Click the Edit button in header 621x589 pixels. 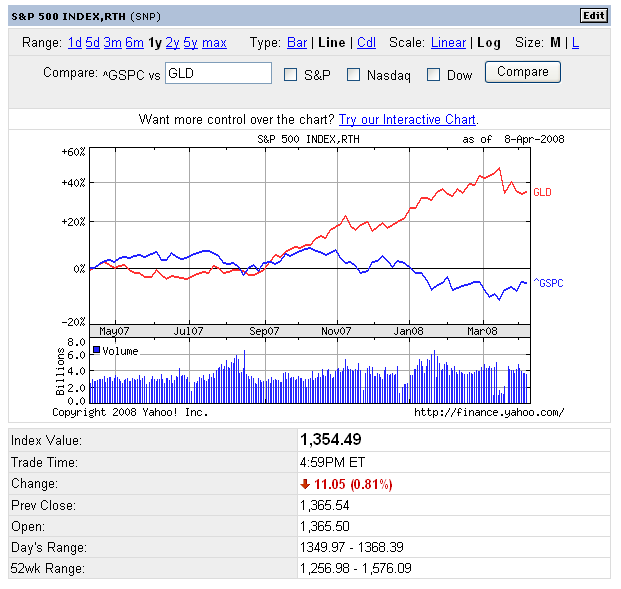pos(593,15)
